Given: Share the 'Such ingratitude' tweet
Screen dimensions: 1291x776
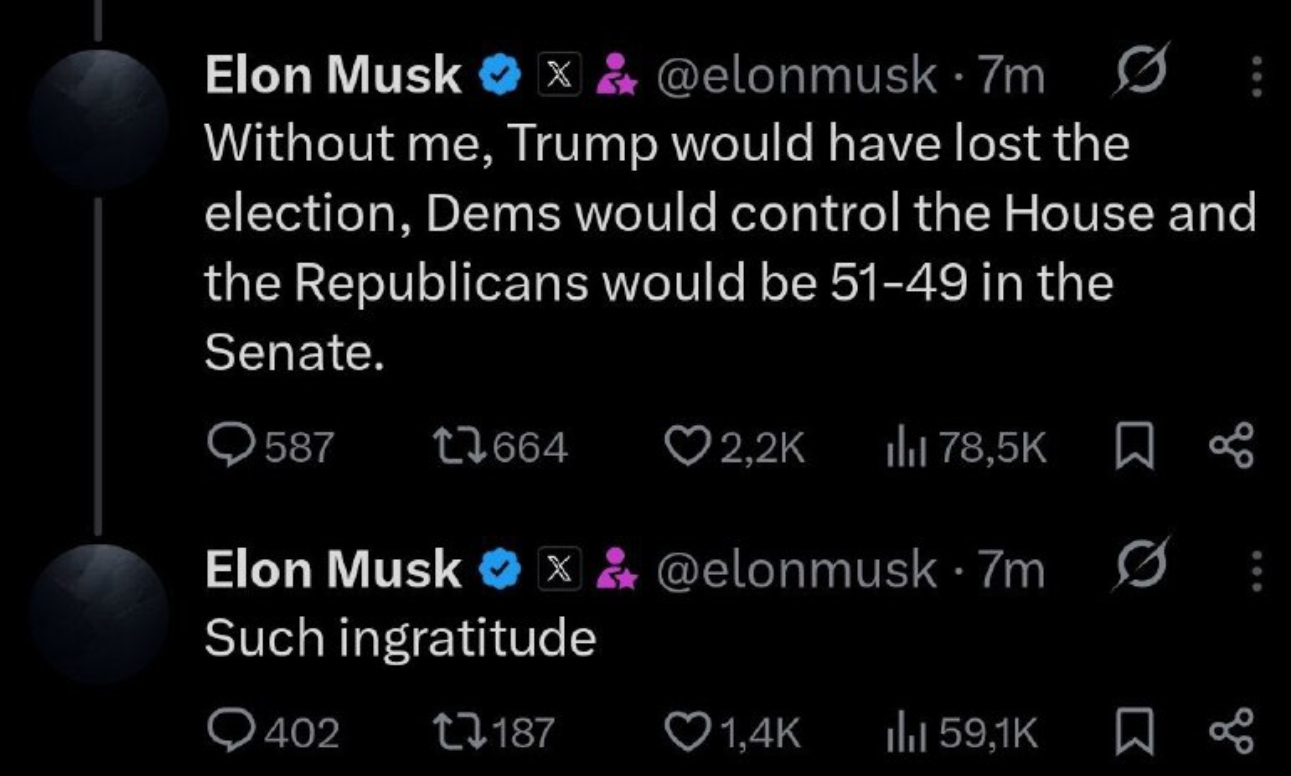Looking at the screenshot, I should tap(1230, 733).
